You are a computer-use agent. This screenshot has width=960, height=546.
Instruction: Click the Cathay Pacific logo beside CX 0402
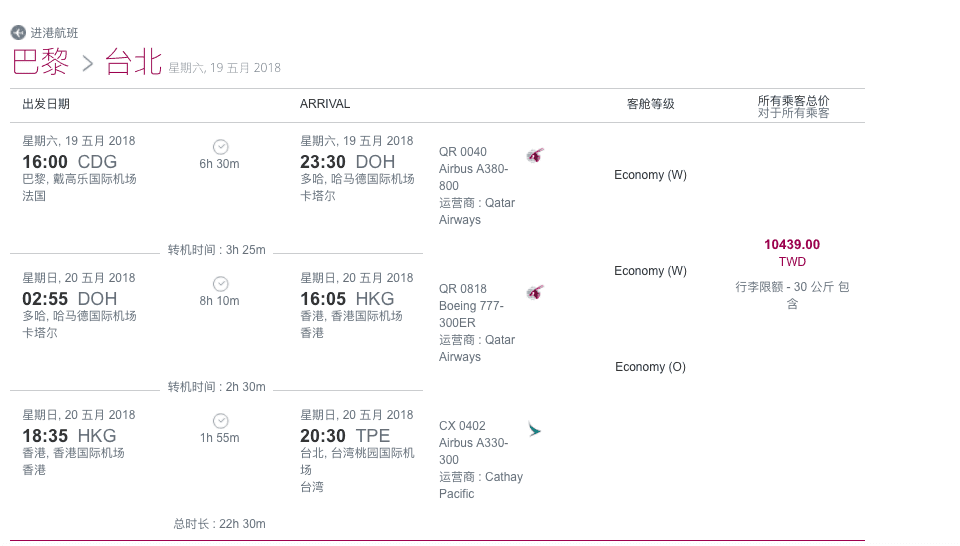535,430
